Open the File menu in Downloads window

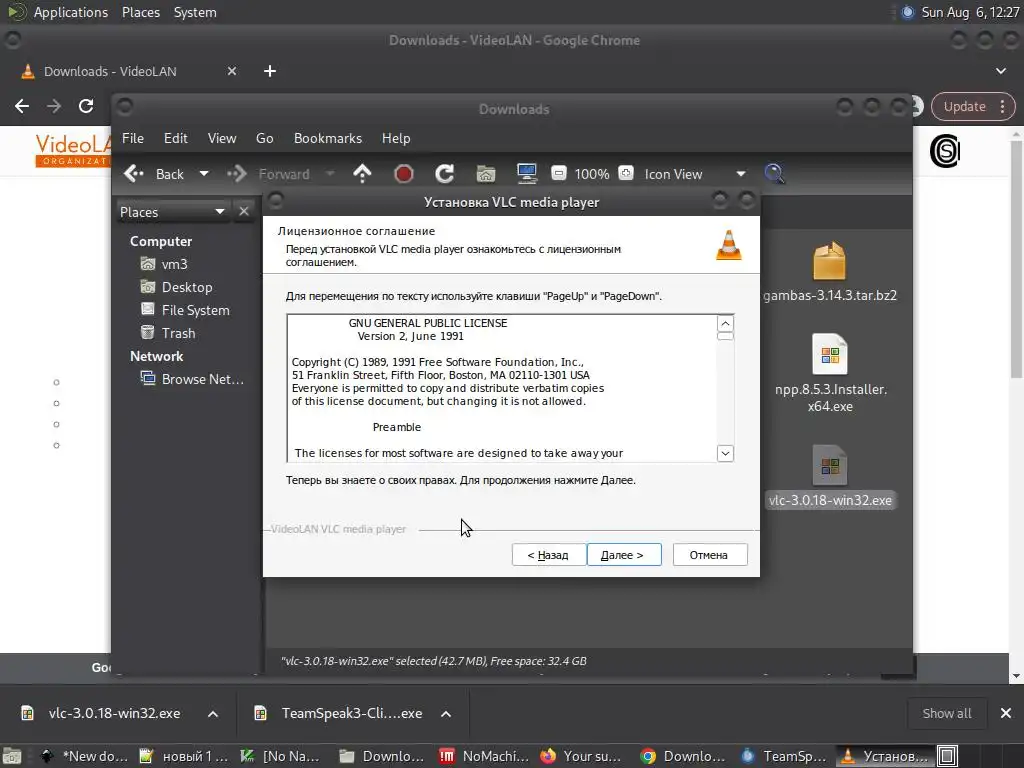click(x=133, y=138)
